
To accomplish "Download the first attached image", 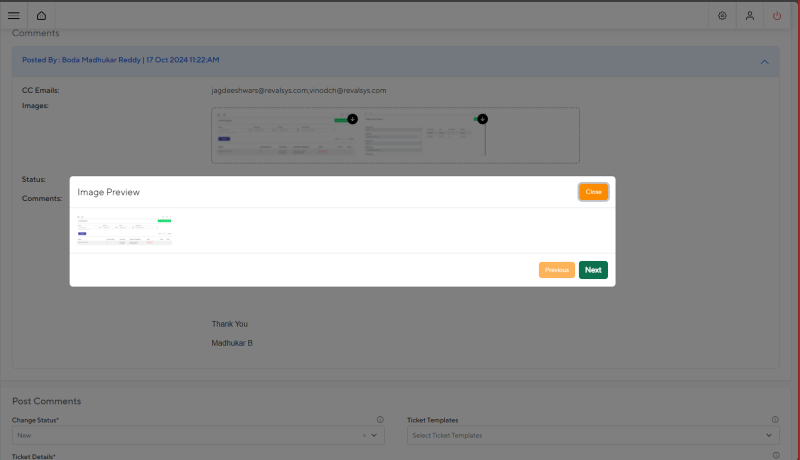I will (352, 119).
